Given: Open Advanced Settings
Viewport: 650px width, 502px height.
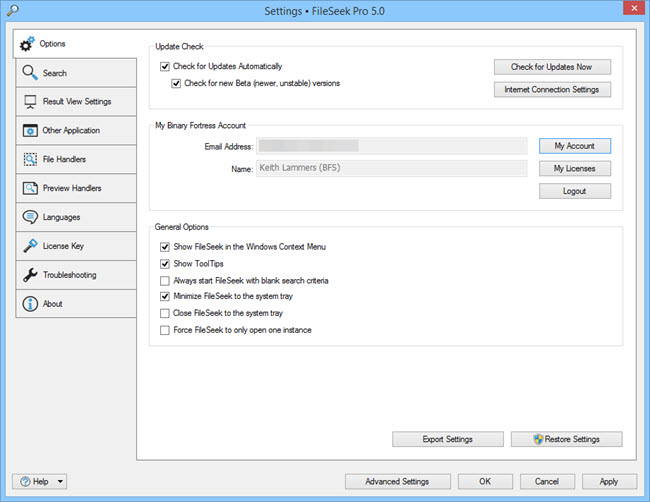Looking at the screenshot, I should click(398, 481).
